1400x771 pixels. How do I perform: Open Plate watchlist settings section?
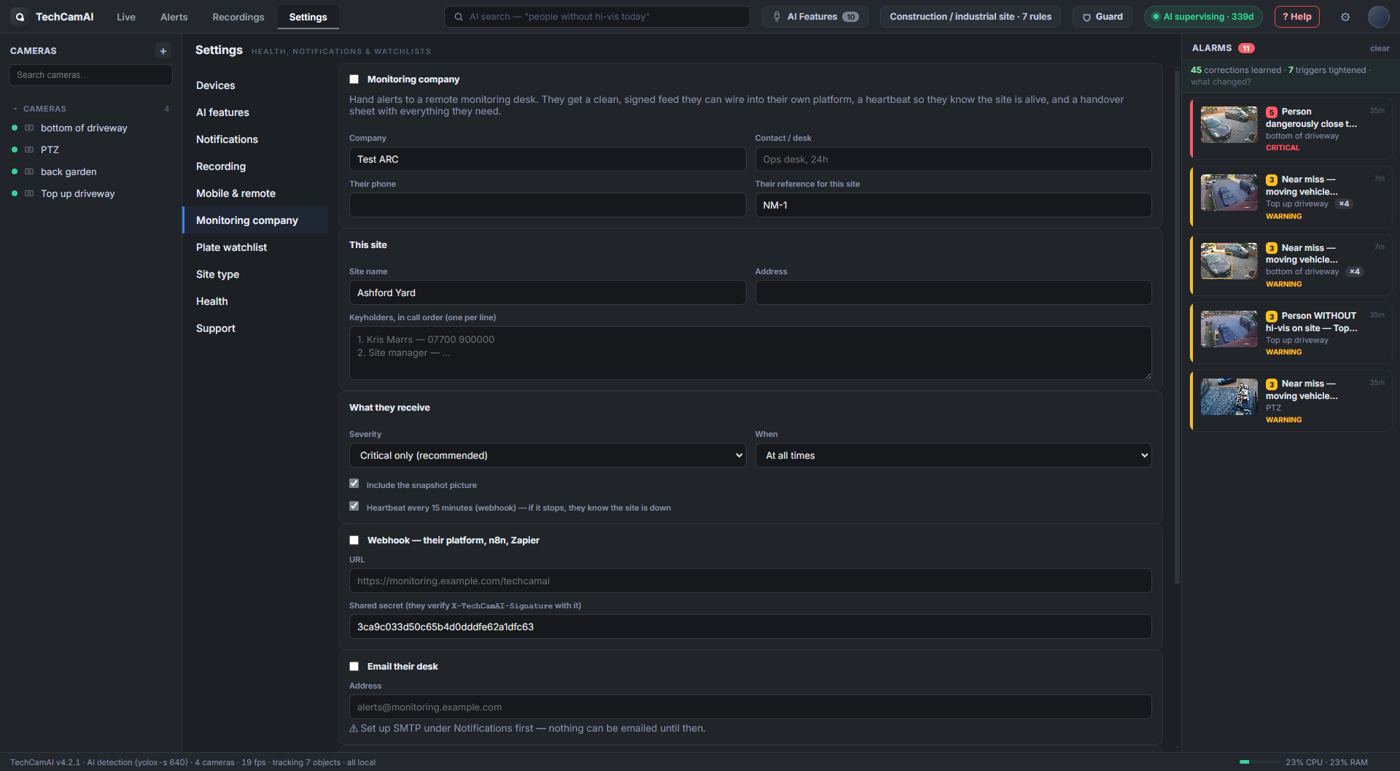(255, 247)
